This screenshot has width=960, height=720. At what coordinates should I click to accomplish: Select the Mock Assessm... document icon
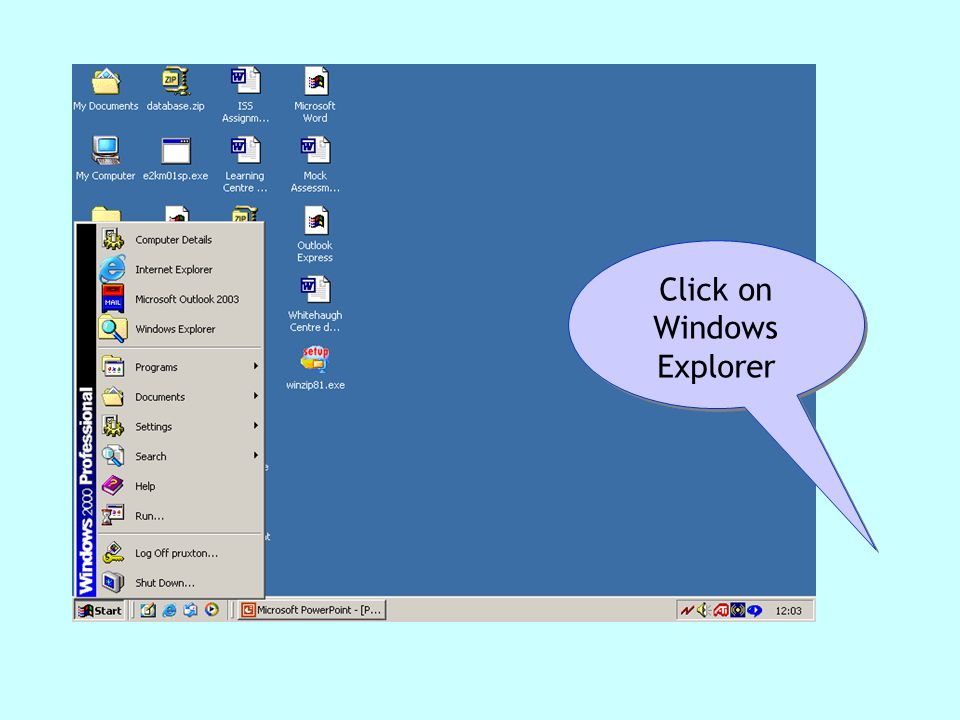[x=315, y=165]
